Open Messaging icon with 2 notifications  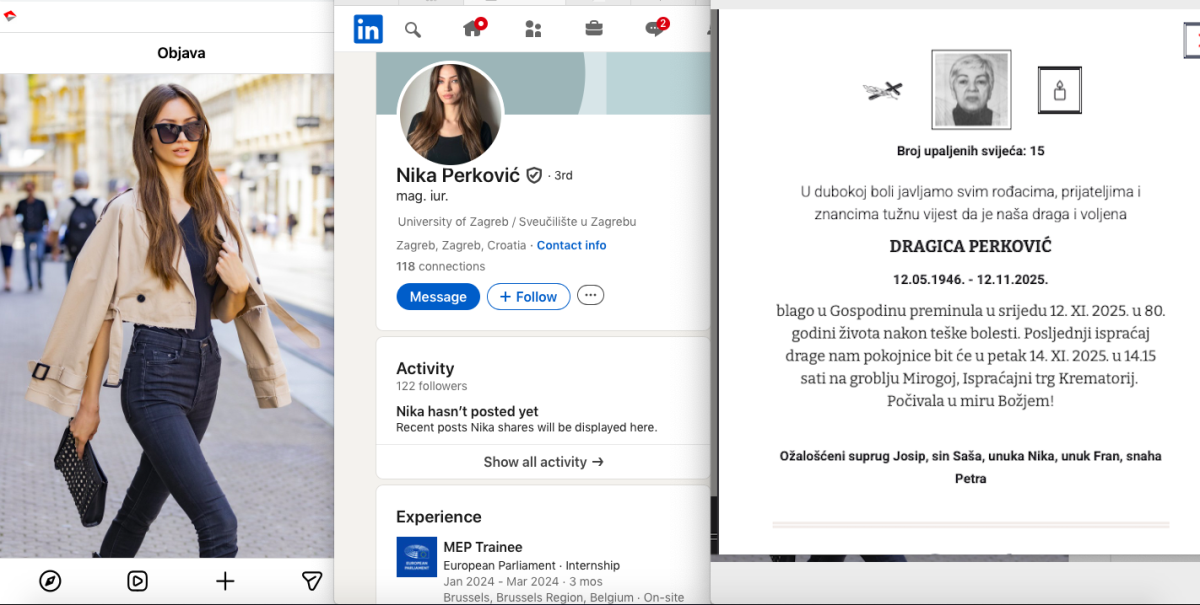tap(655, 29)
